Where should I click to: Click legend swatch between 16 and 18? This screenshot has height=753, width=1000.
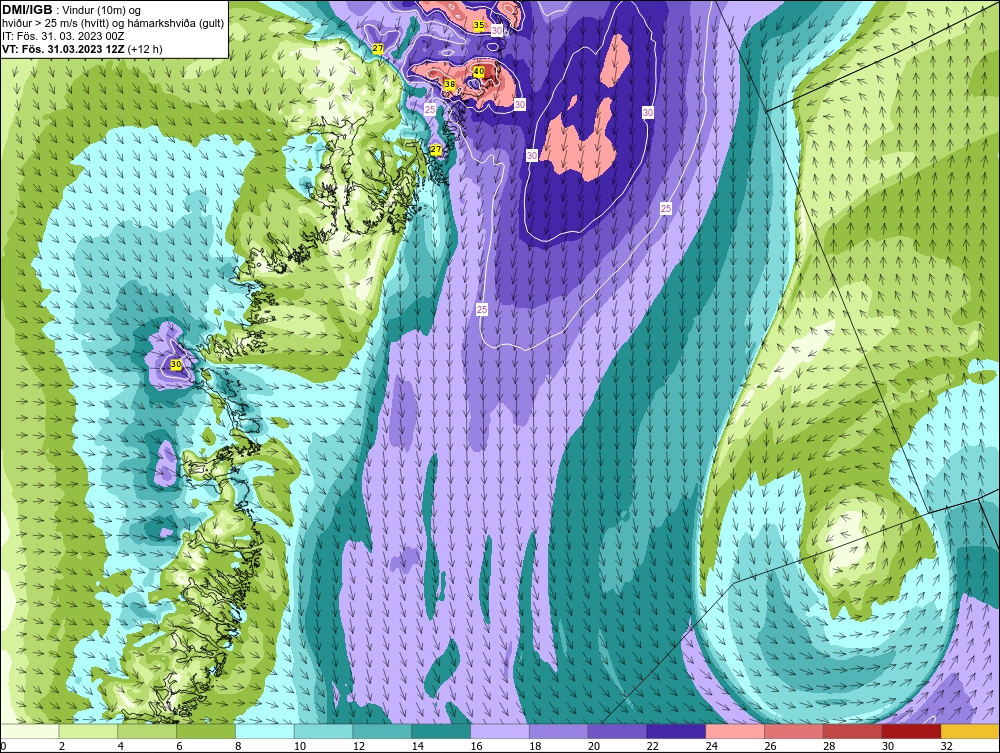coord(500,732)
